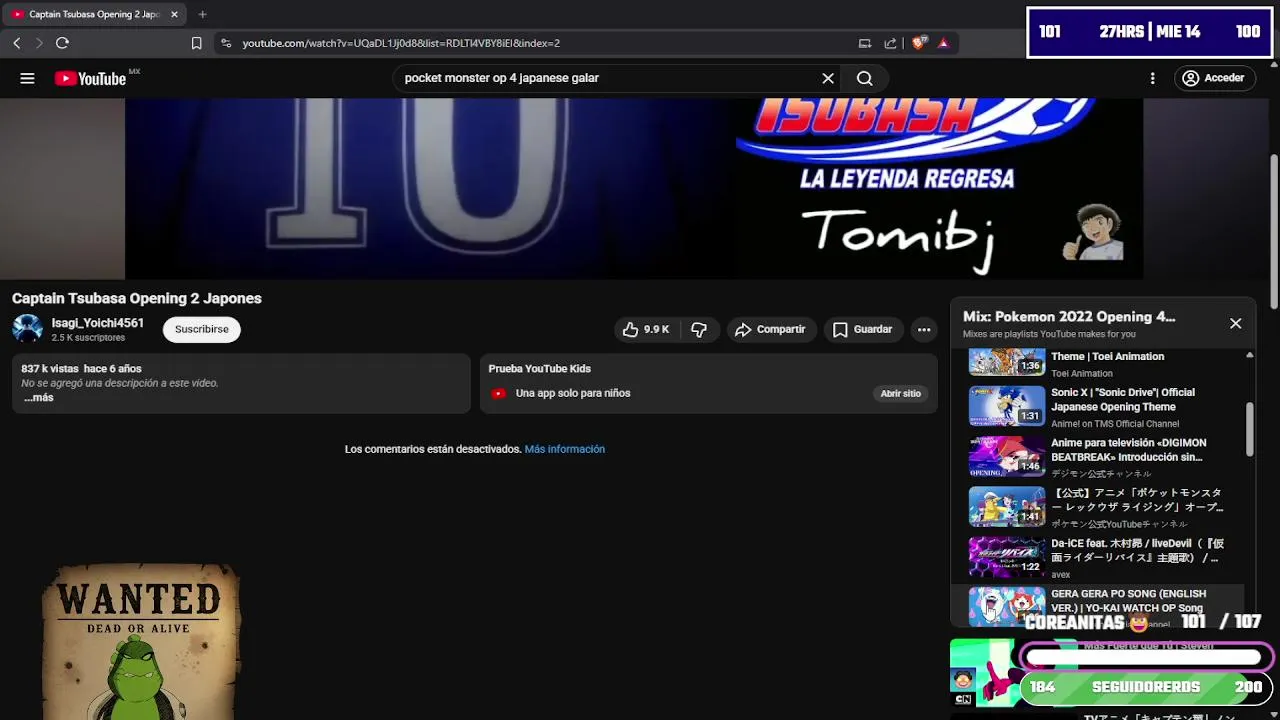
Task: Click the Mix: Pokemon 2022 Opening title
Action: pos(1069,317)
